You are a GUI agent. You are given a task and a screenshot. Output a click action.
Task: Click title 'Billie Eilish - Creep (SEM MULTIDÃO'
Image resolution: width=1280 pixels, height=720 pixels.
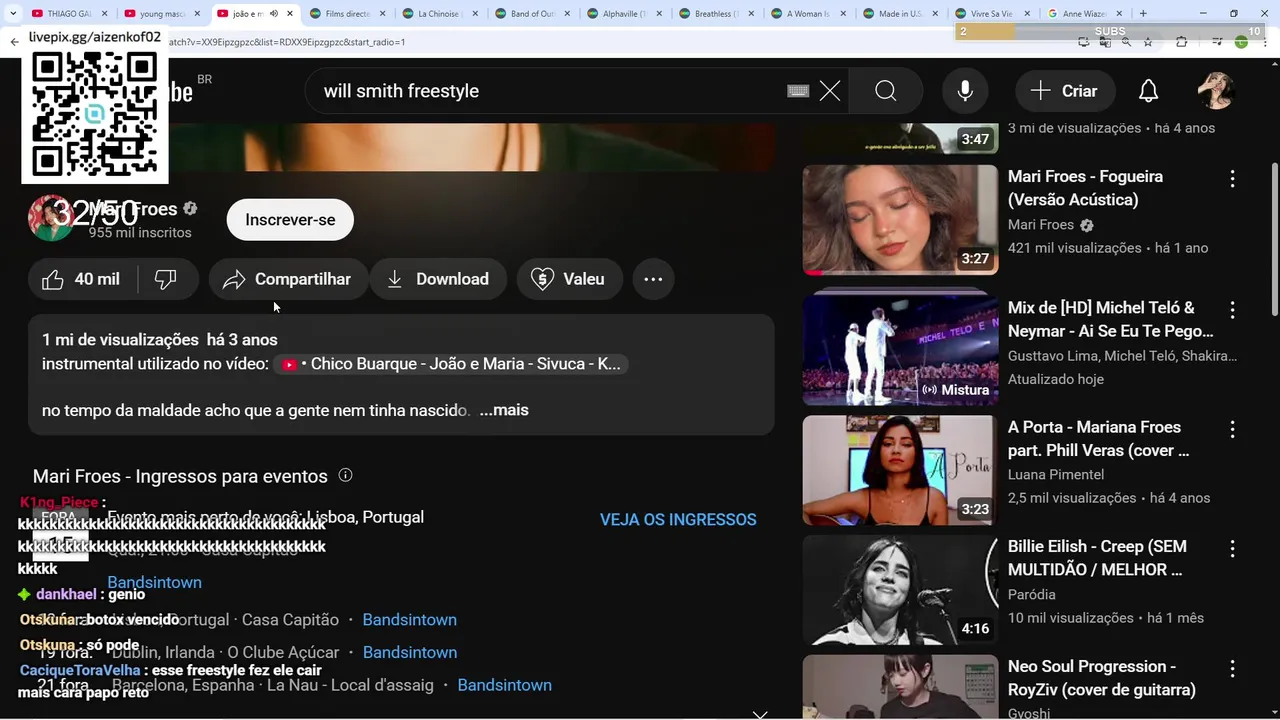point(1097,558)
